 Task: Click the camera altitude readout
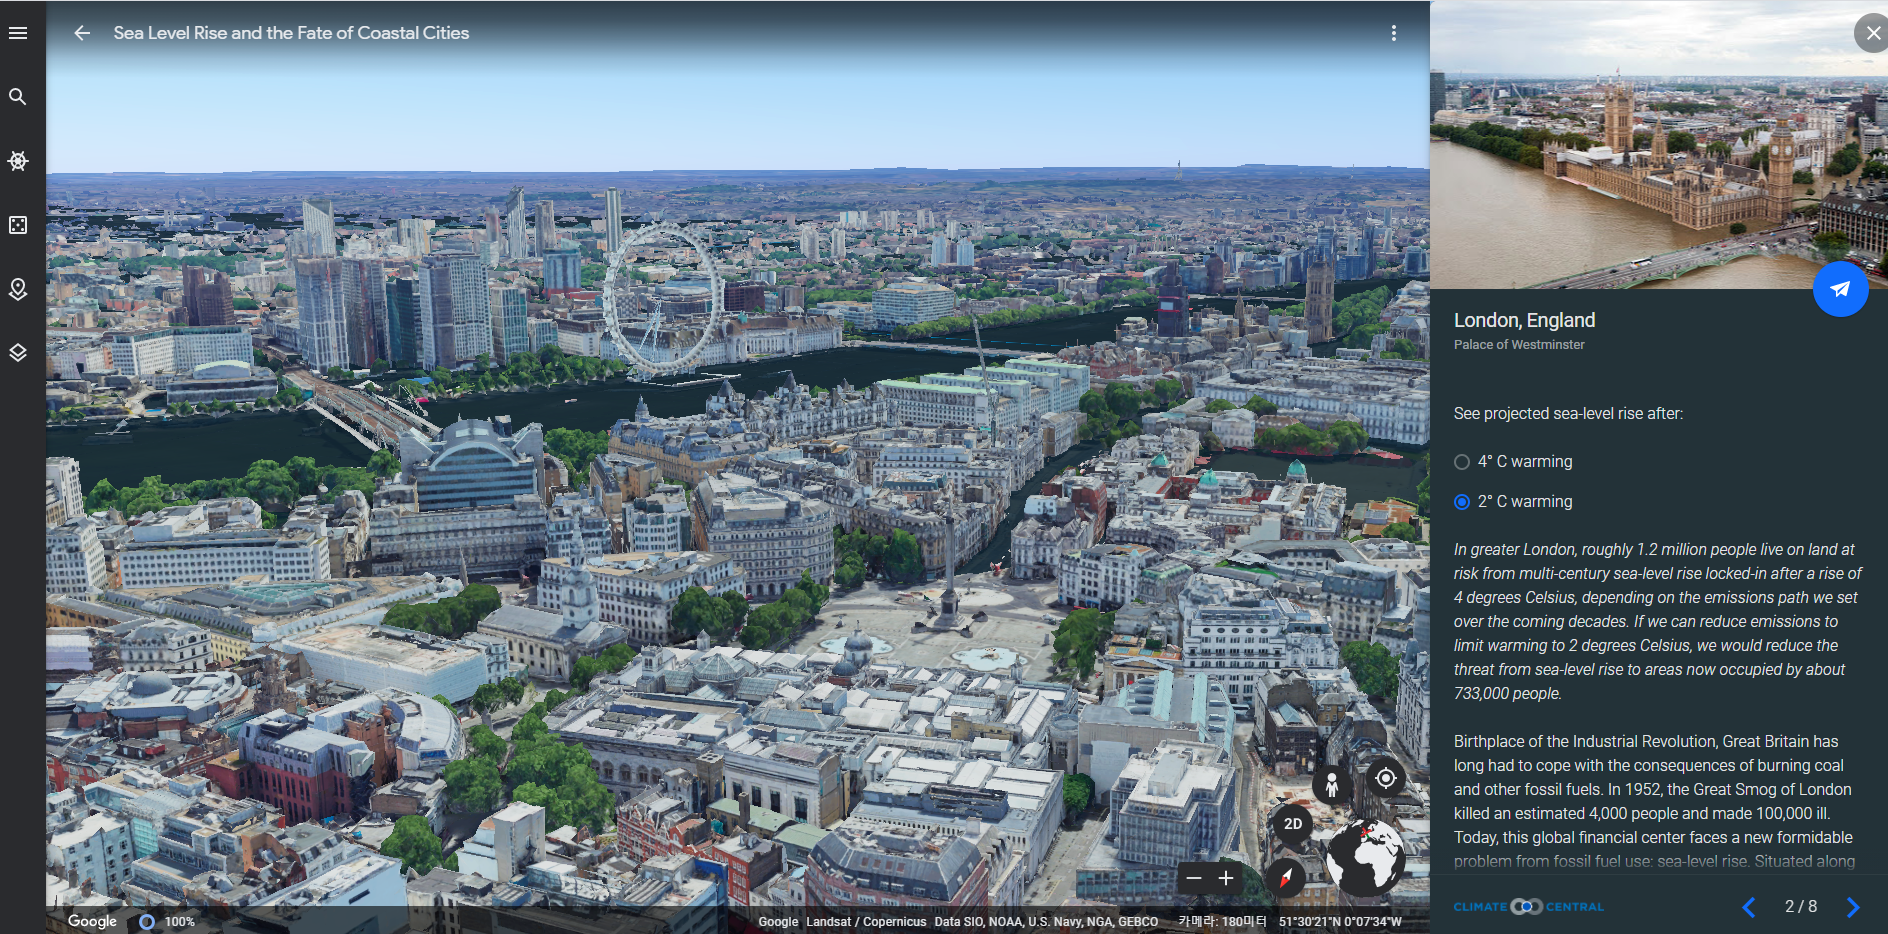coord(1222,922)
